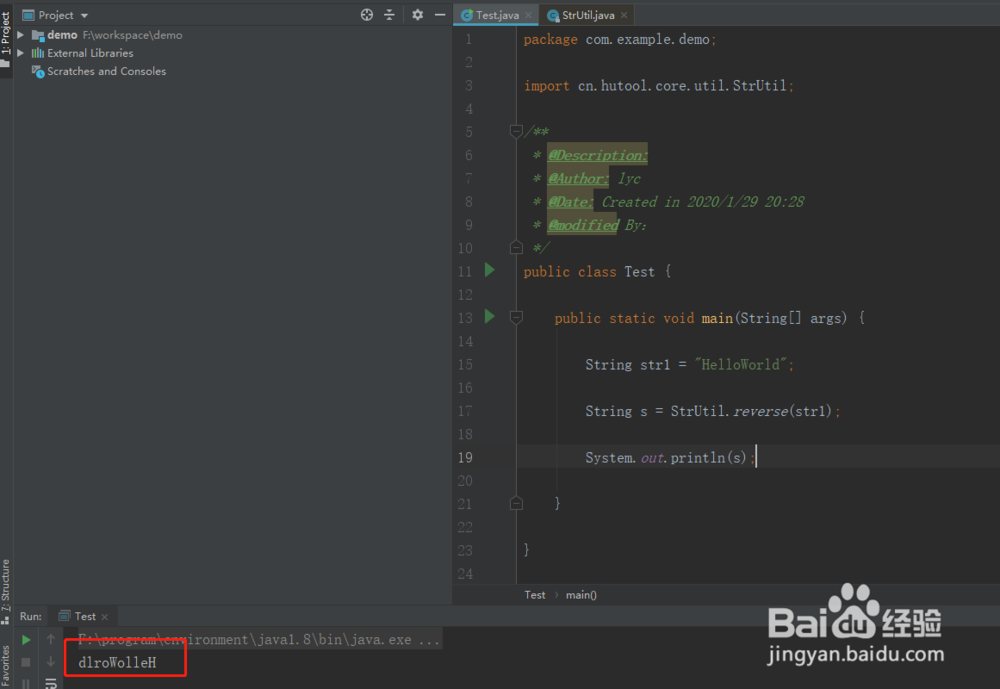Expand the demo project folder
1000x689 pixels.
[20, 35]
